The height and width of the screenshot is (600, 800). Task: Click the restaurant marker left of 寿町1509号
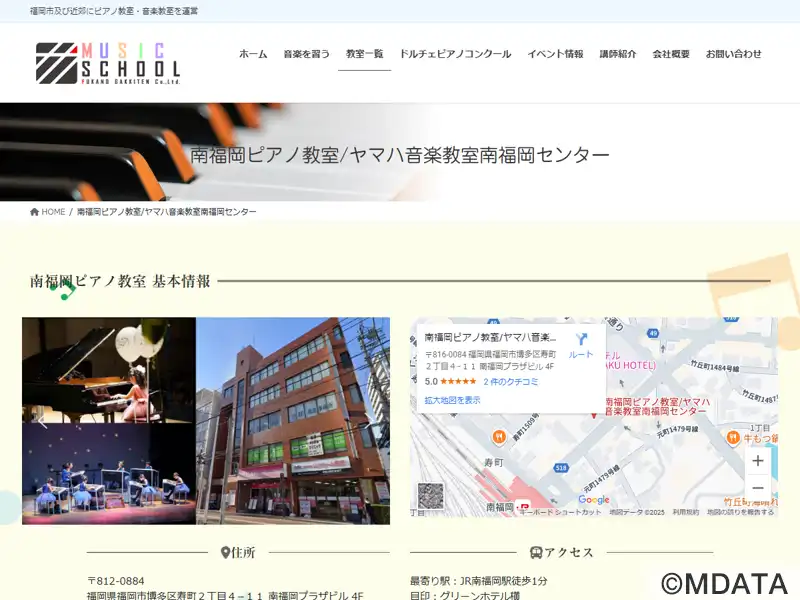click(x=498, y=437)
